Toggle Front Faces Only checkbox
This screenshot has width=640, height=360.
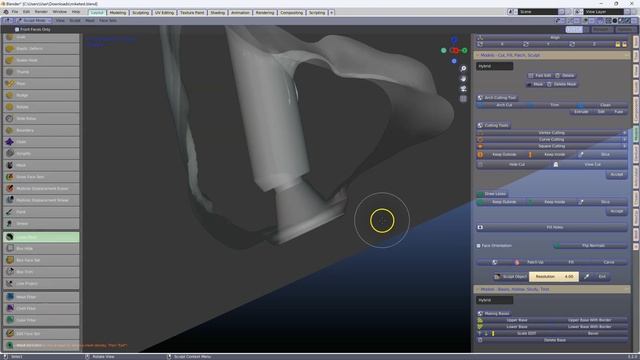[x=17, y=29]
